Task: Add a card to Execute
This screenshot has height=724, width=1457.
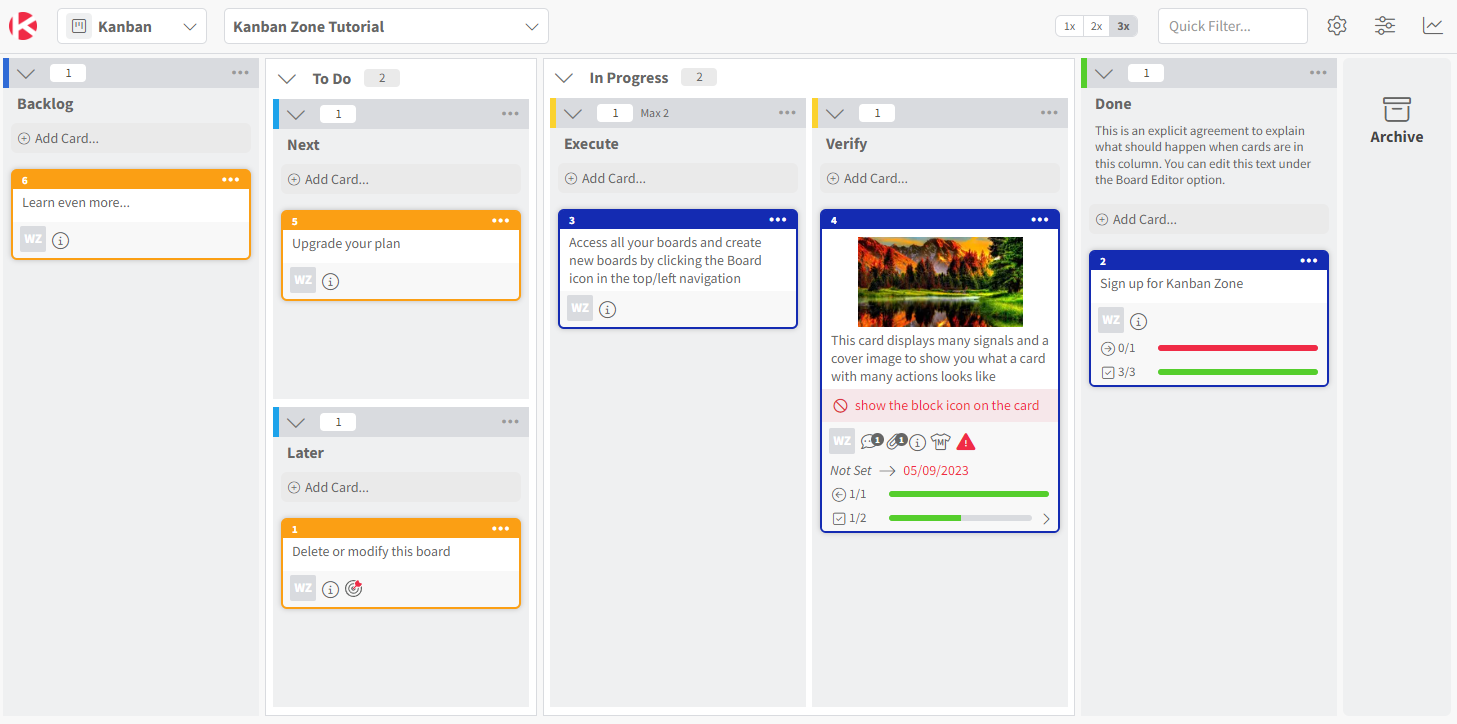Action: 678,178
